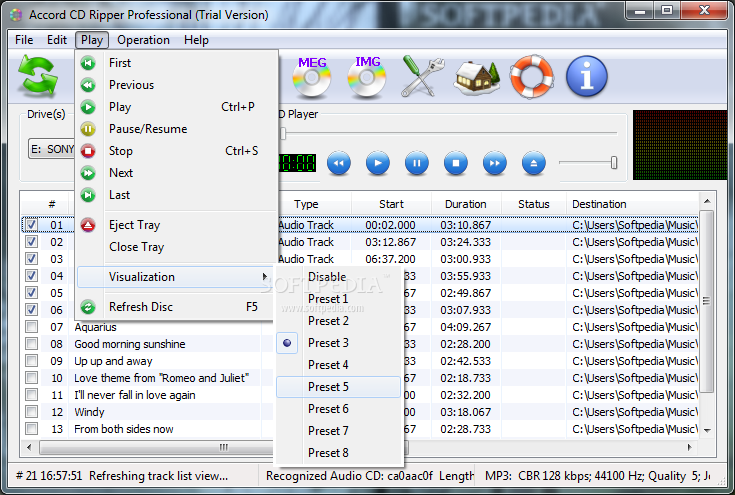Click the Duration column header
This screenshot has width=735, height=495.
click(x=466, y=204)
